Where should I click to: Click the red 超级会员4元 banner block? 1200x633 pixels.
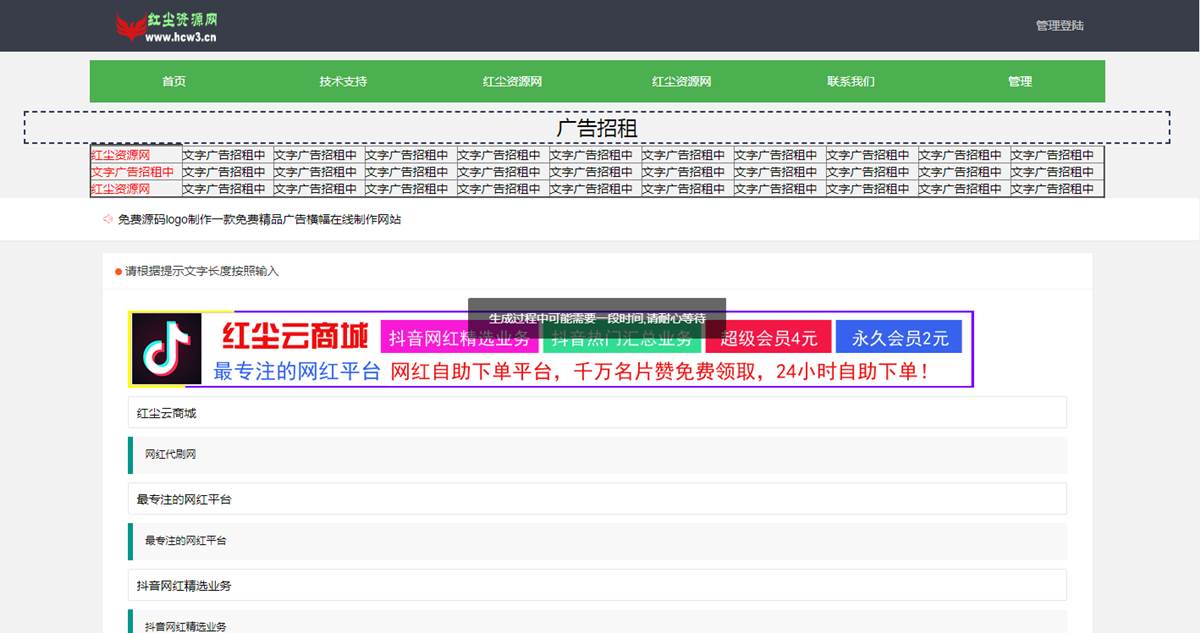click(769, 338)
